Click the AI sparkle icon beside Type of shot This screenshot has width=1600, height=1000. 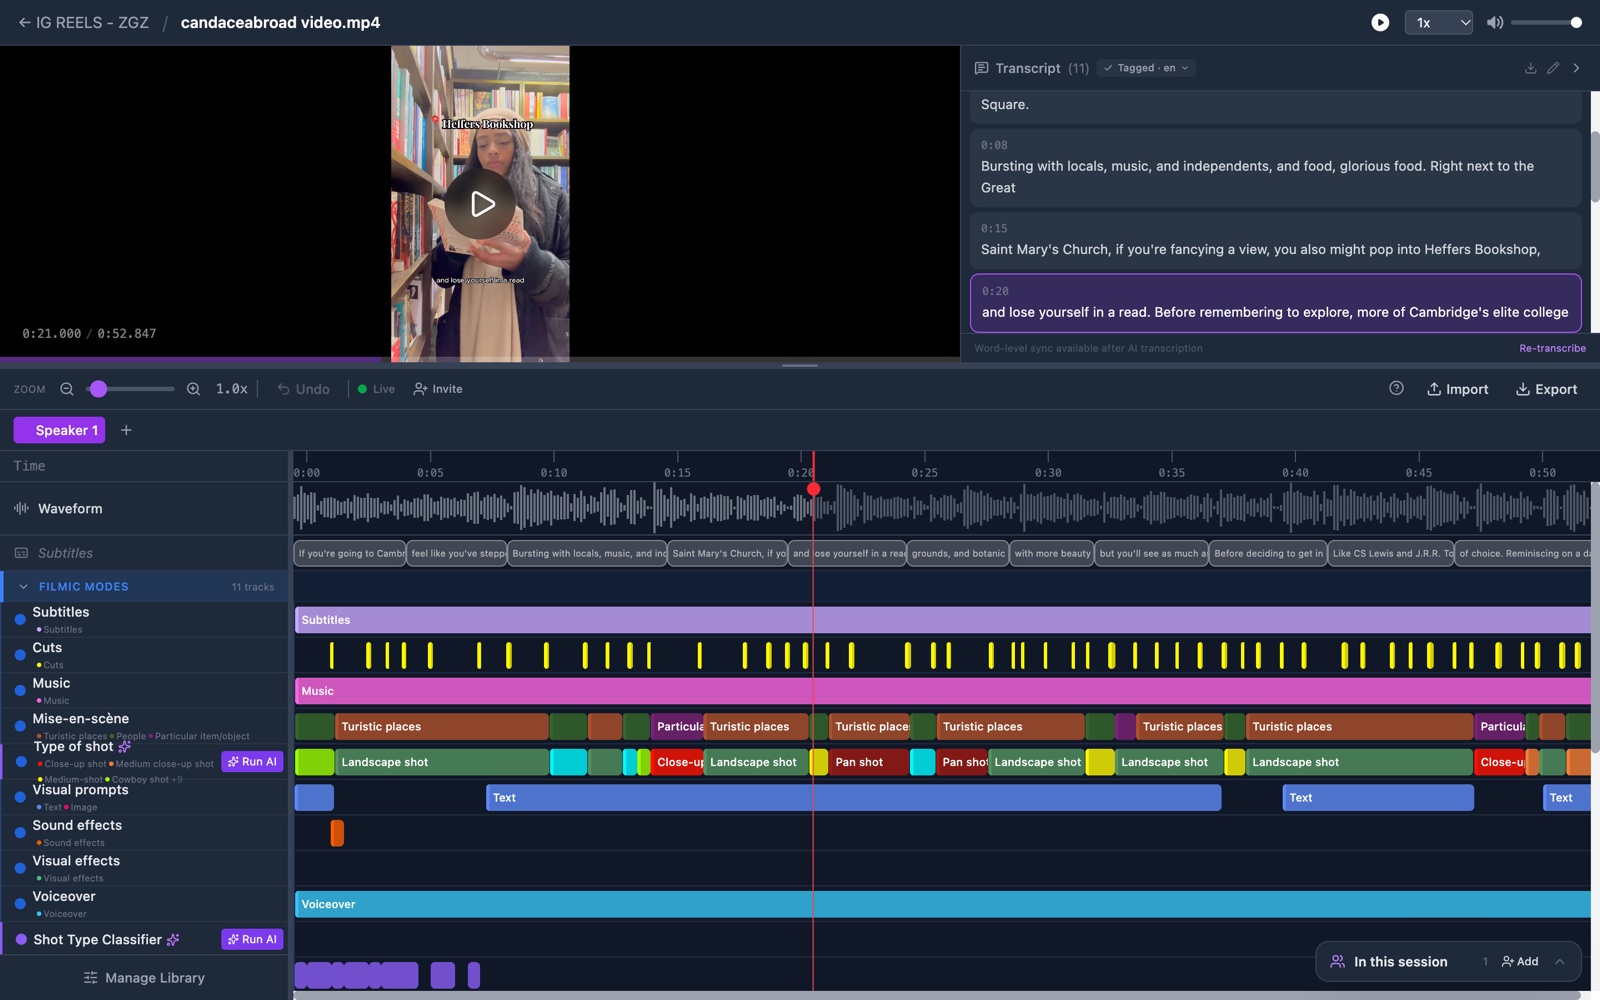(x=125, y=746)
